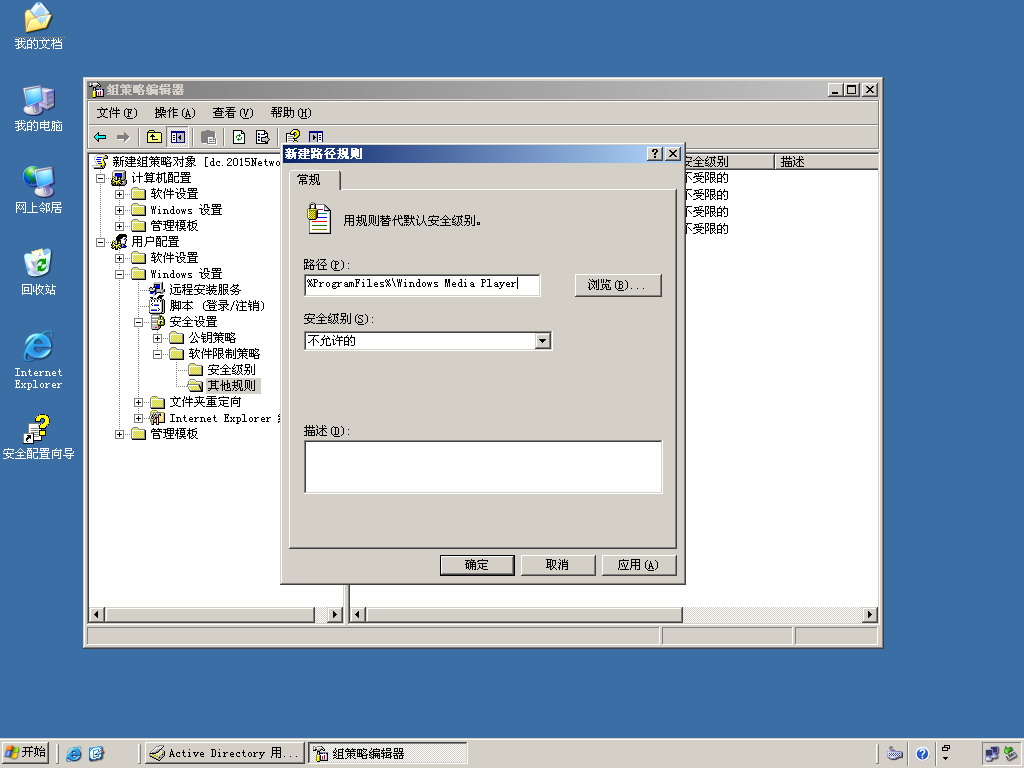The height and width of the screenshot is (768, 1024).
Task: Click the 描述 column header
Action: pos(825,161)
